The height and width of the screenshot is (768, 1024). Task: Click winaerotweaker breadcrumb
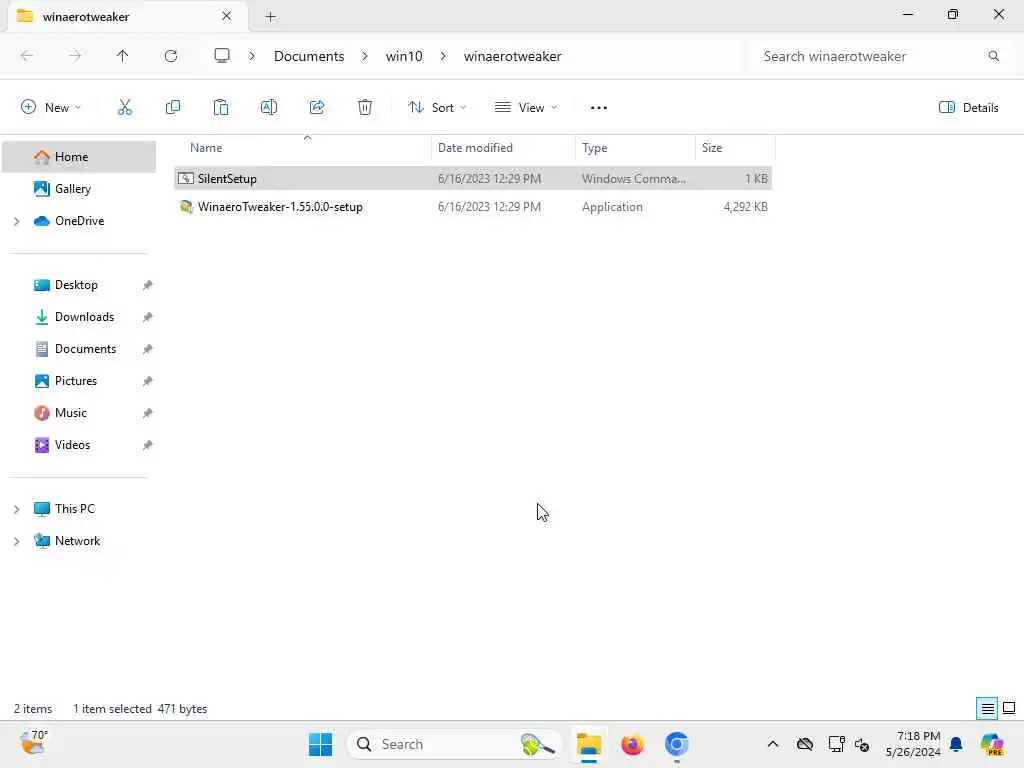click(x=513, y=56)
